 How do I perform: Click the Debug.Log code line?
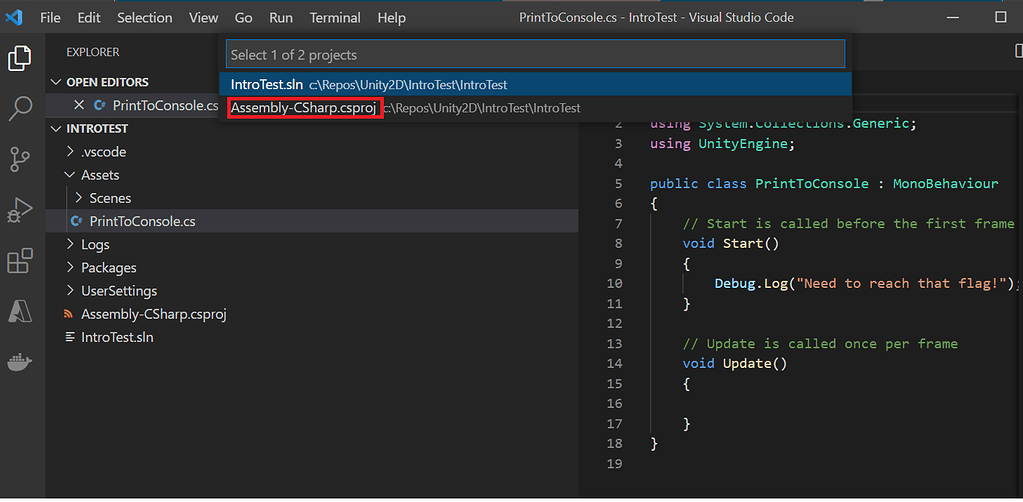pyautogui.click(x=867, y=283)
